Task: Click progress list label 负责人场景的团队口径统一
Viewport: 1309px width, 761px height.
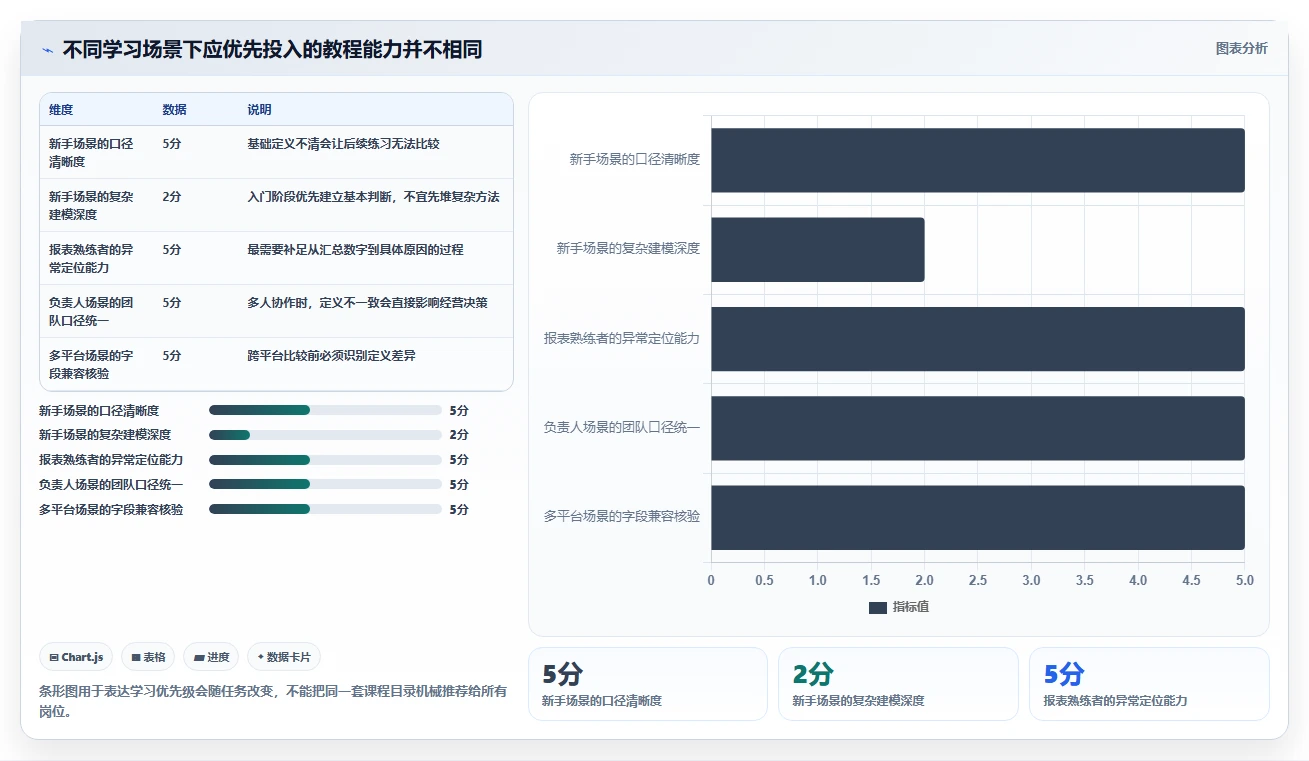Action: pyautogui.click(x=111, y=484)
